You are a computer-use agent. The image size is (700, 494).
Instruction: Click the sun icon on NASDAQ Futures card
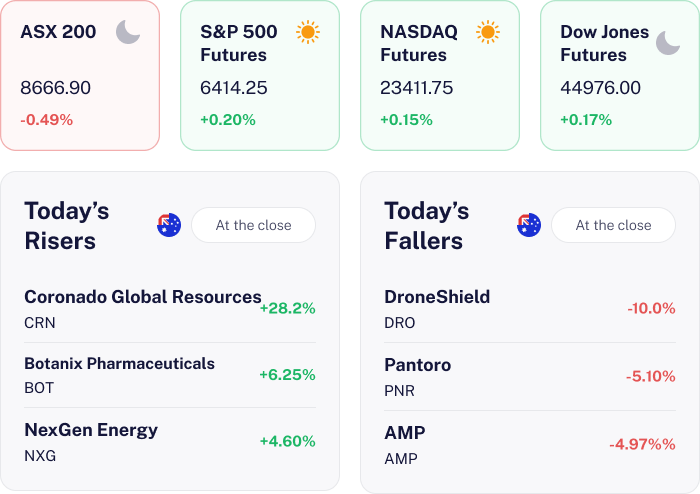488,32
